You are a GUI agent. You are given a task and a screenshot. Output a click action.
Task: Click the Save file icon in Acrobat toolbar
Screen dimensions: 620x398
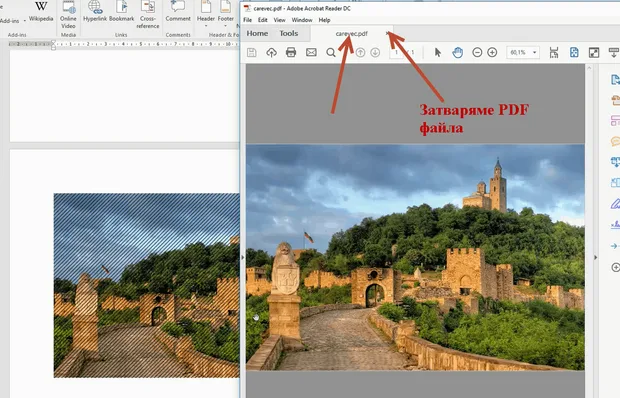click(x=251, y=52)
